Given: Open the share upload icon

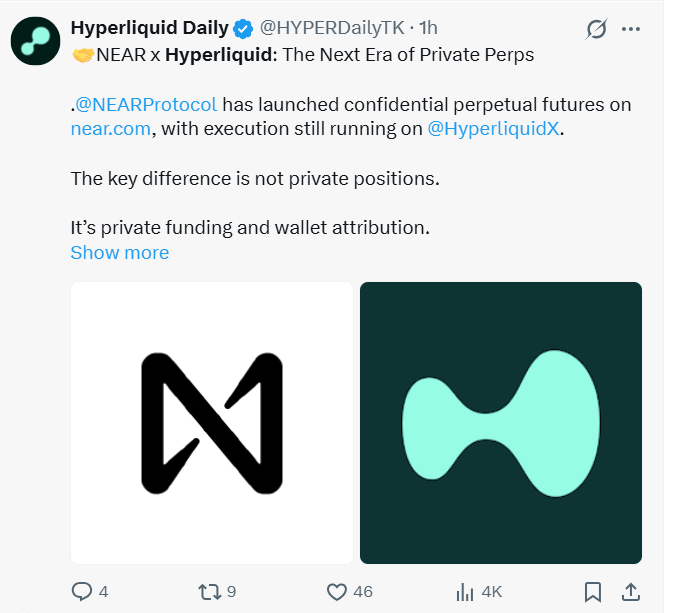Looking at the screenshot, I should click(631, 592).
